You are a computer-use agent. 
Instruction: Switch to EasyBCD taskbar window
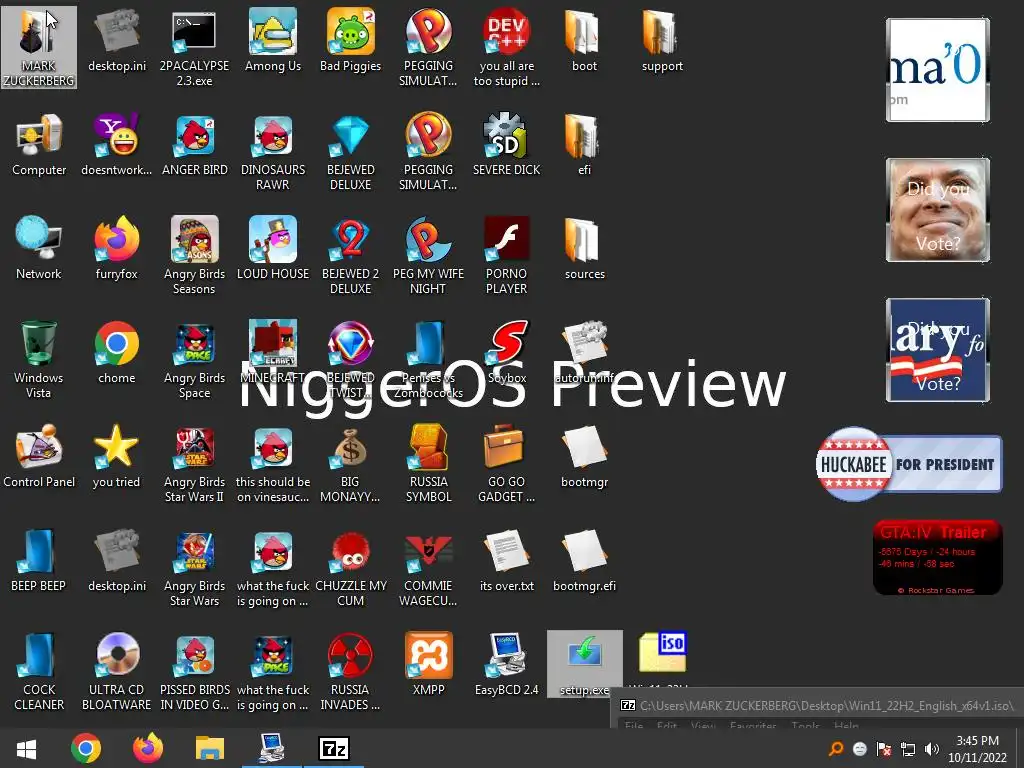click(x=272, y=748)
